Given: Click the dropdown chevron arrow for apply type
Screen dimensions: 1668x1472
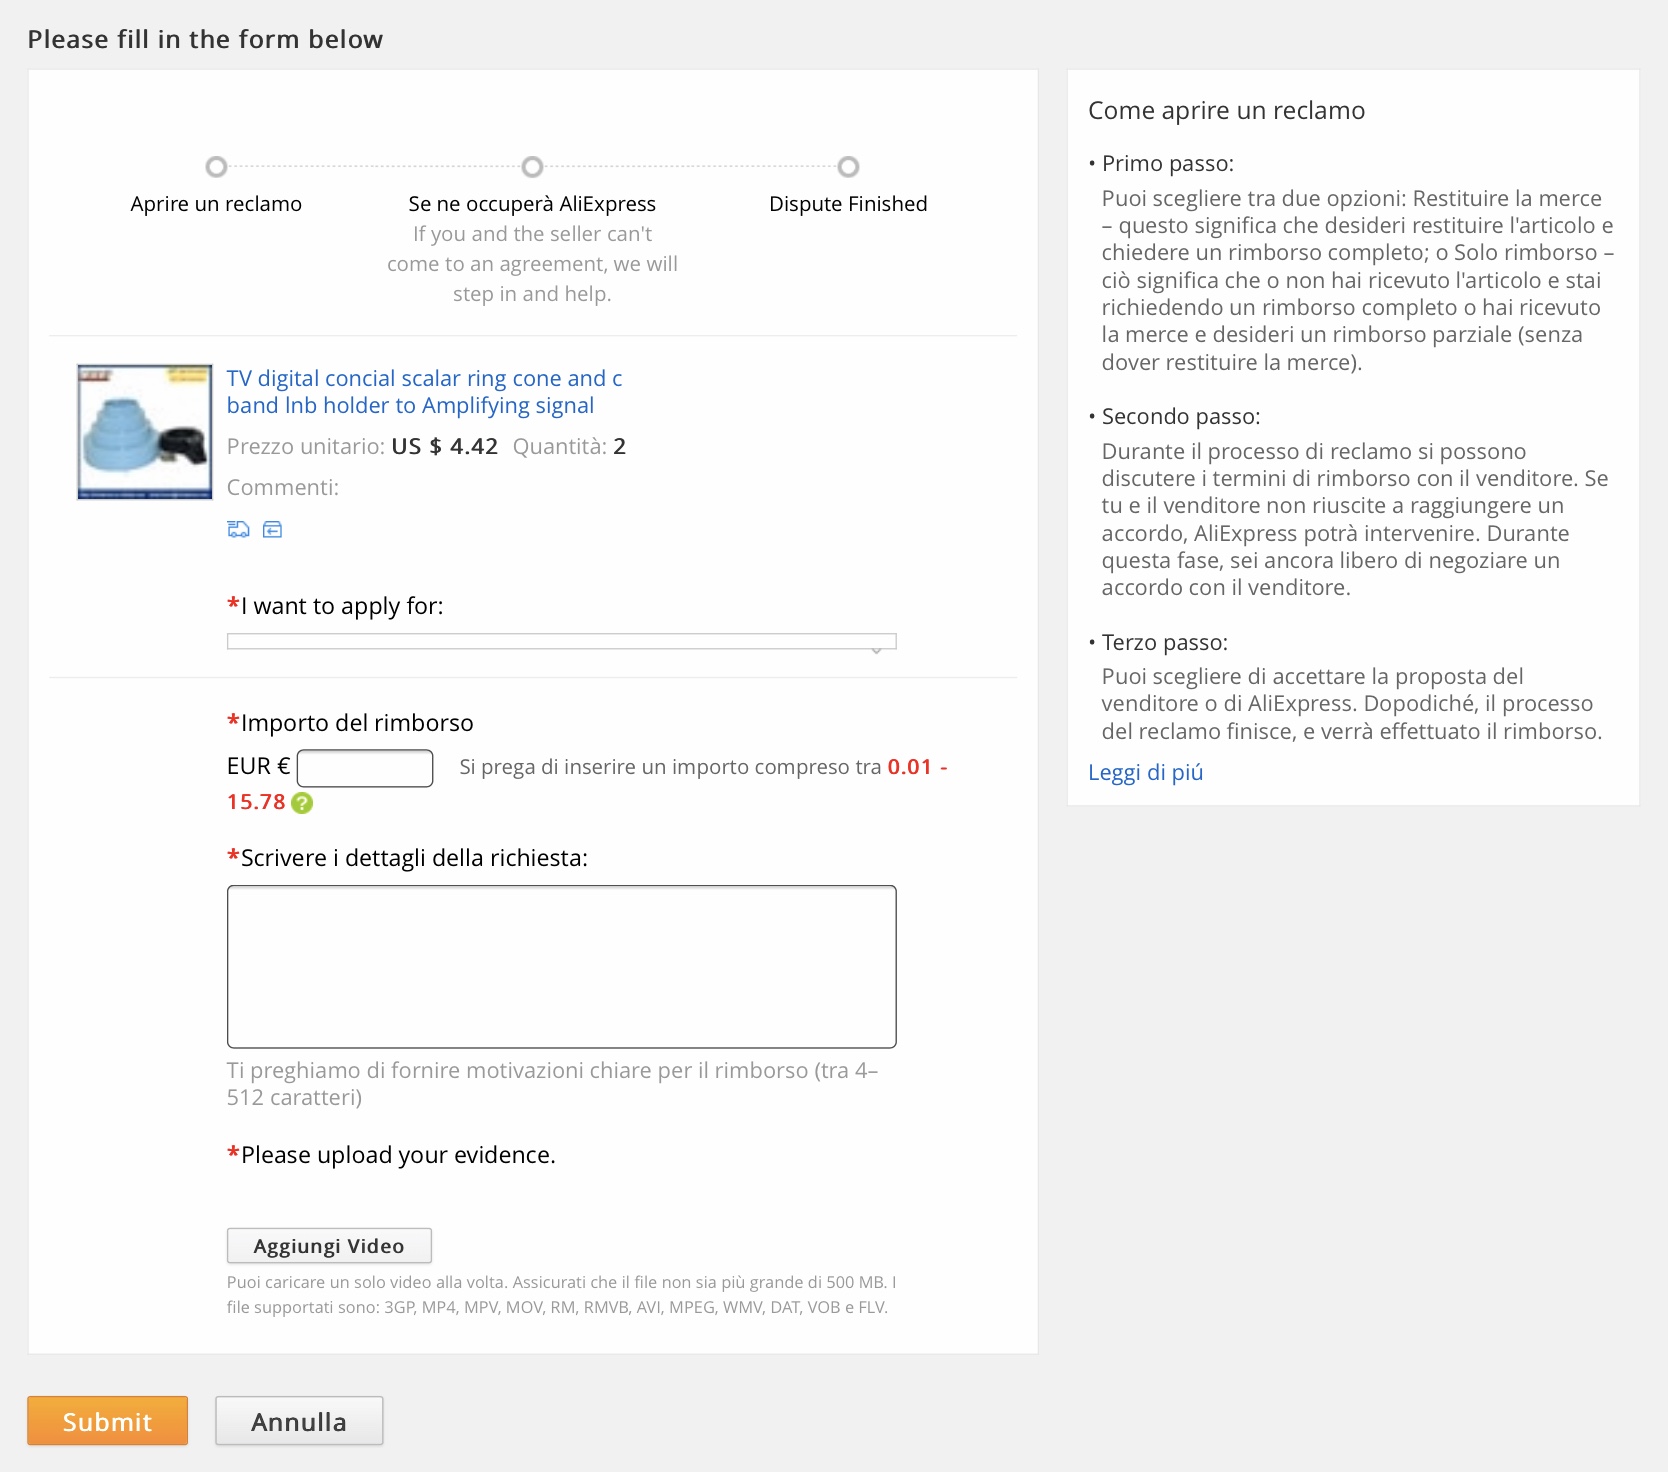Looking at the screenshot, I should 876,650.
